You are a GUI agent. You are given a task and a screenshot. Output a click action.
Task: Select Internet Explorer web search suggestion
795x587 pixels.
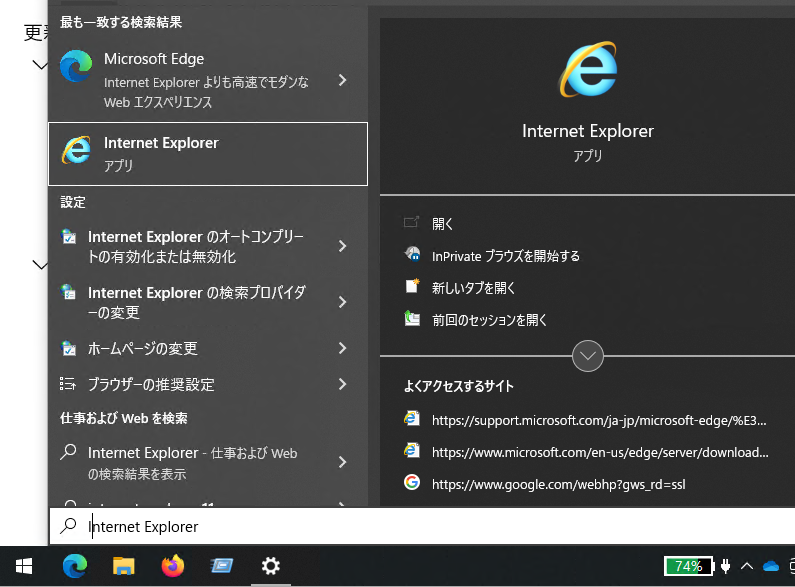point(193,462)
